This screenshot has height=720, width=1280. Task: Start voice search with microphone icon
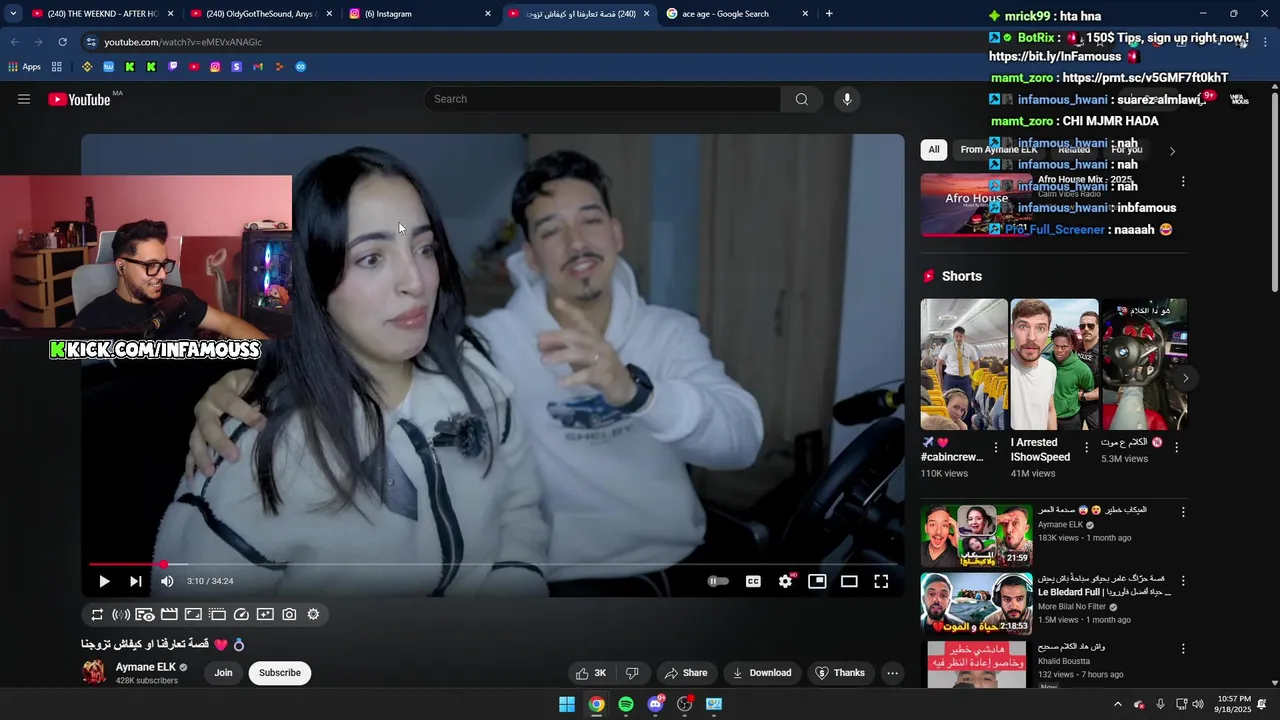click(847, 99)
